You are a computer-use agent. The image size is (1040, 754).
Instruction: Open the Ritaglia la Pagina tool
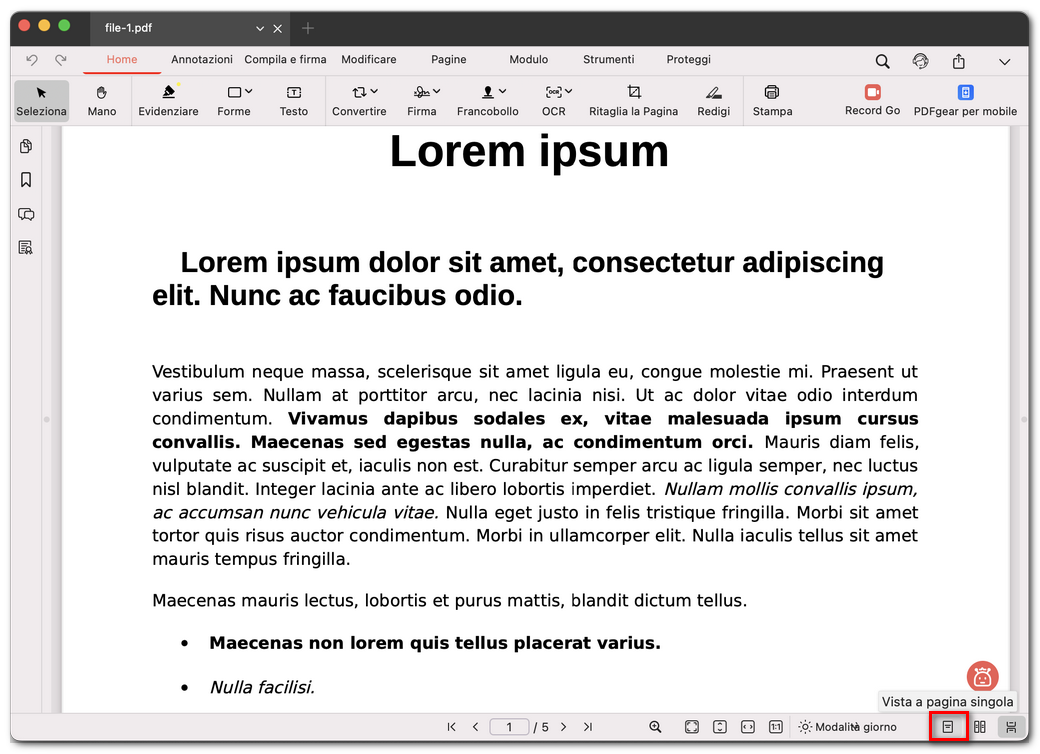click(633, 100)
